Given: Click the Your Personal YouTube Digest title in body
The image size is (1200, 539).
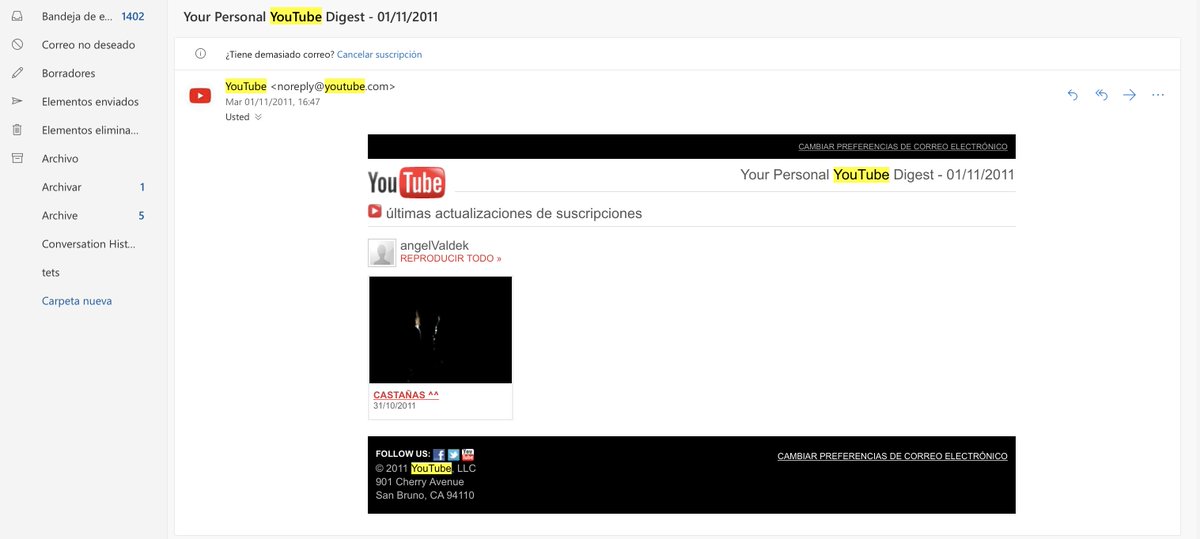Looking at the screenshot, I should tap(877, 174).
